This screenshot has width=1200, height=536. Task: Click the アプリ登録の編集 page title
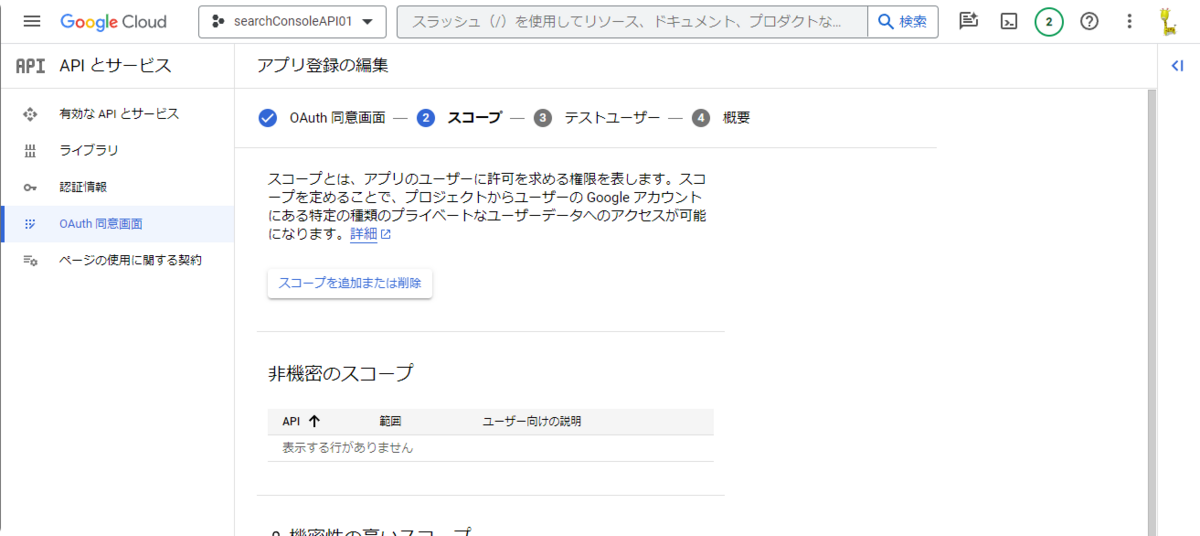pos(322,66)
